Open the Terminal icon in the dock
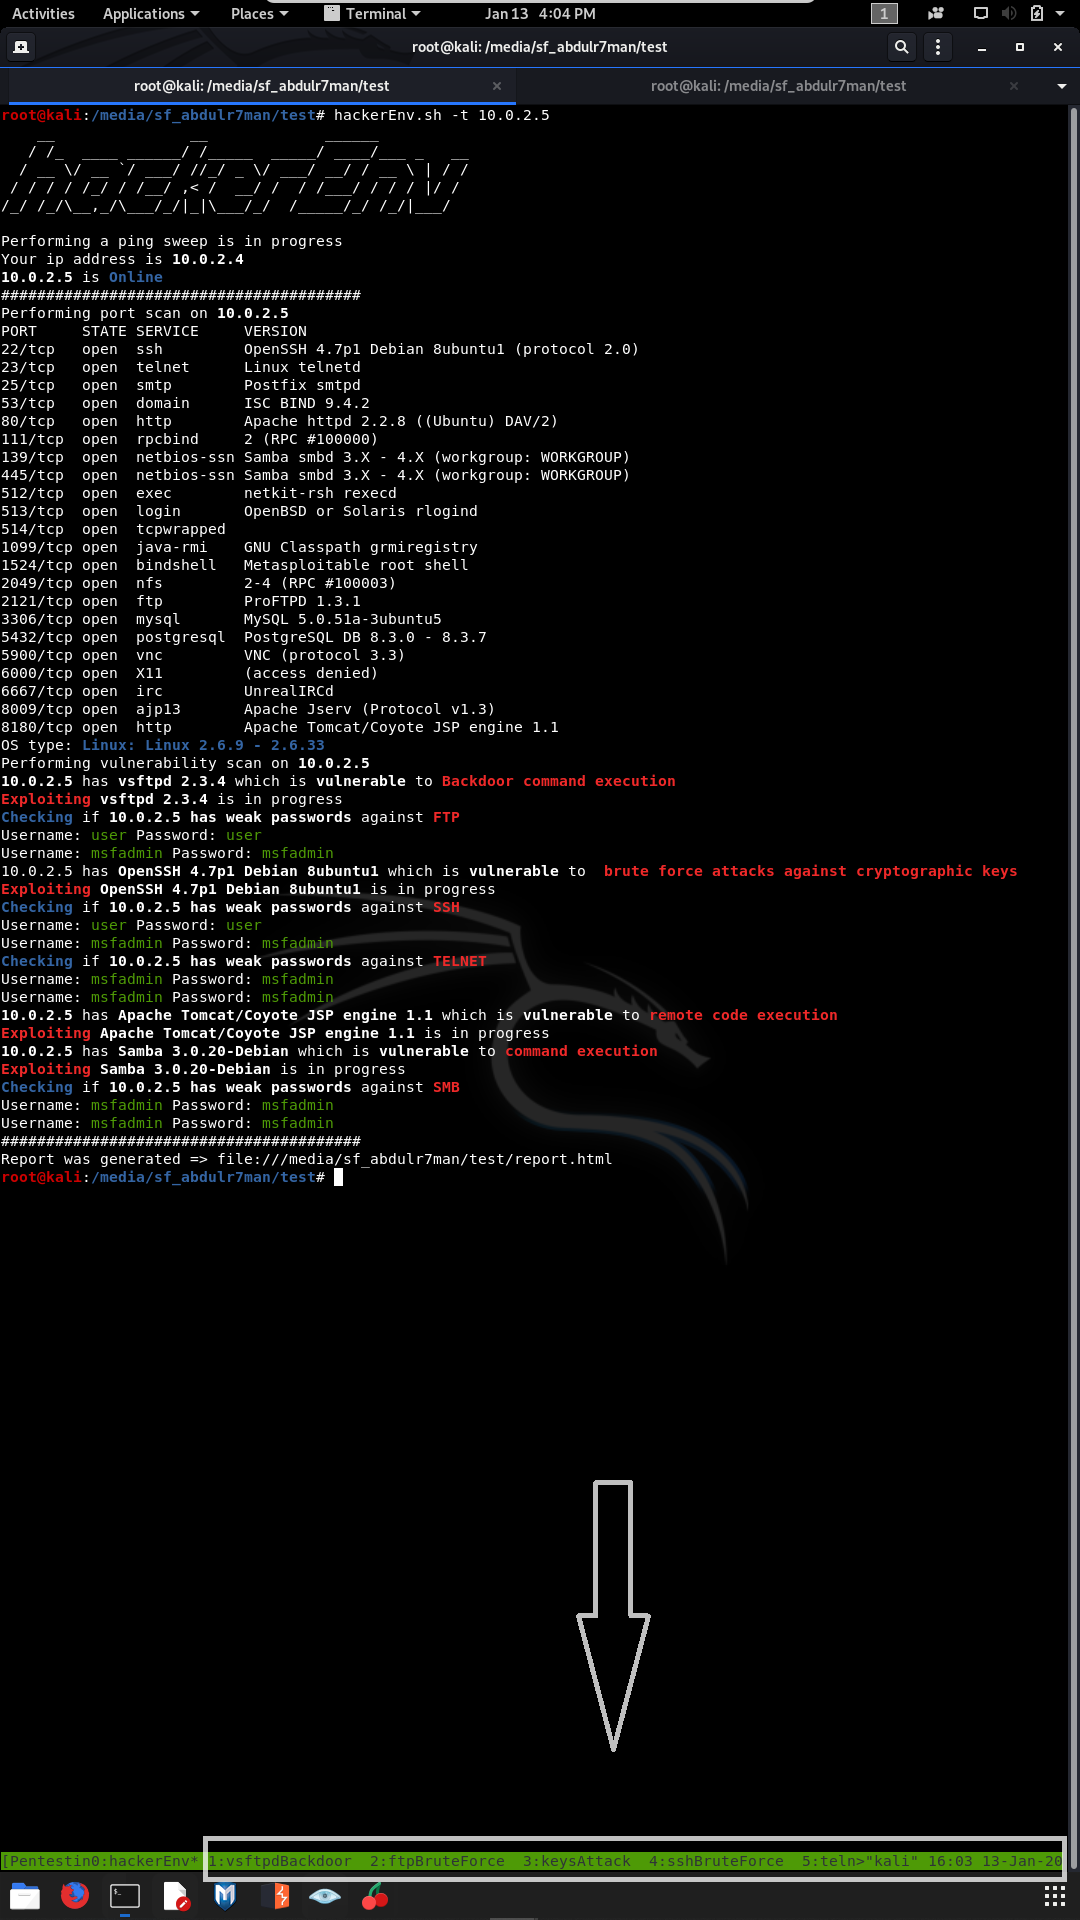Screen dimensions: 1080x1920 click(125, 1895)
